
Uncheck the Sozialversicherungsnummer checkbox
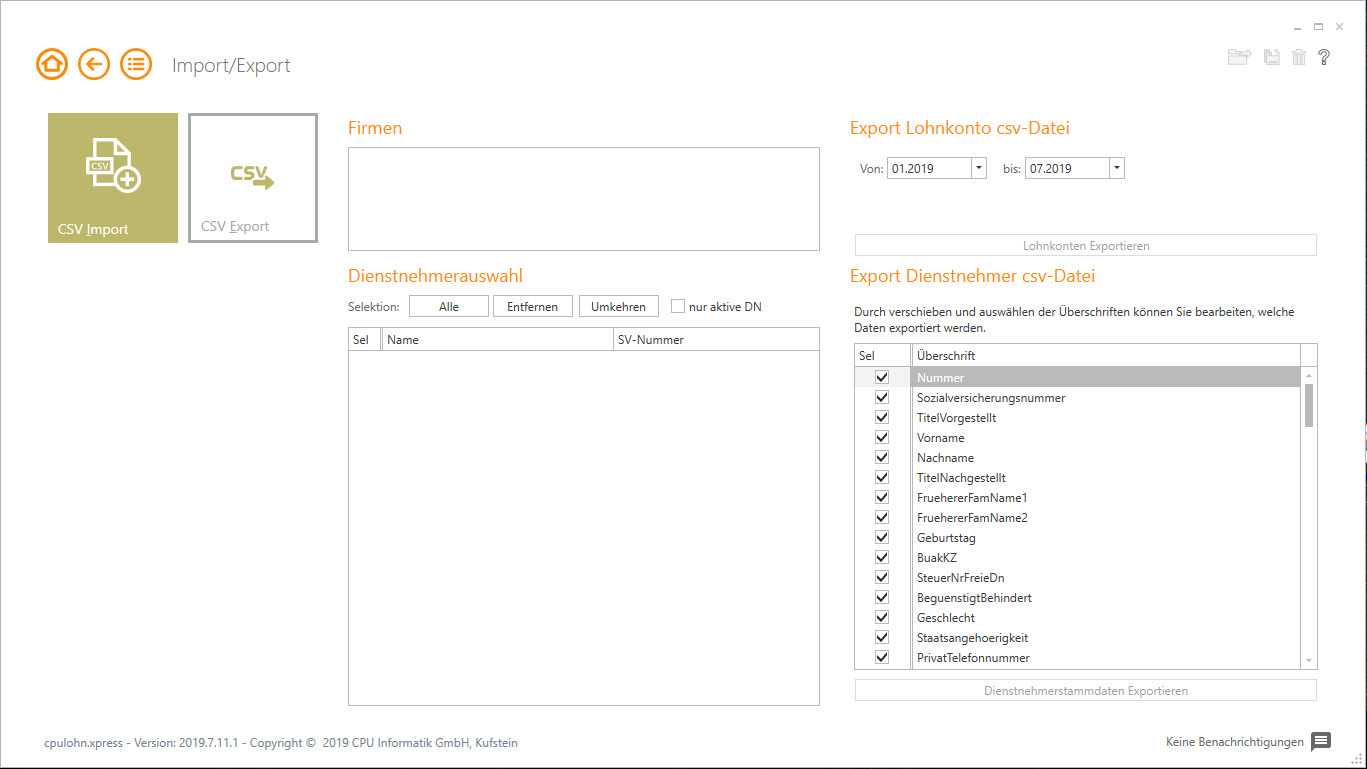[882, 397]
